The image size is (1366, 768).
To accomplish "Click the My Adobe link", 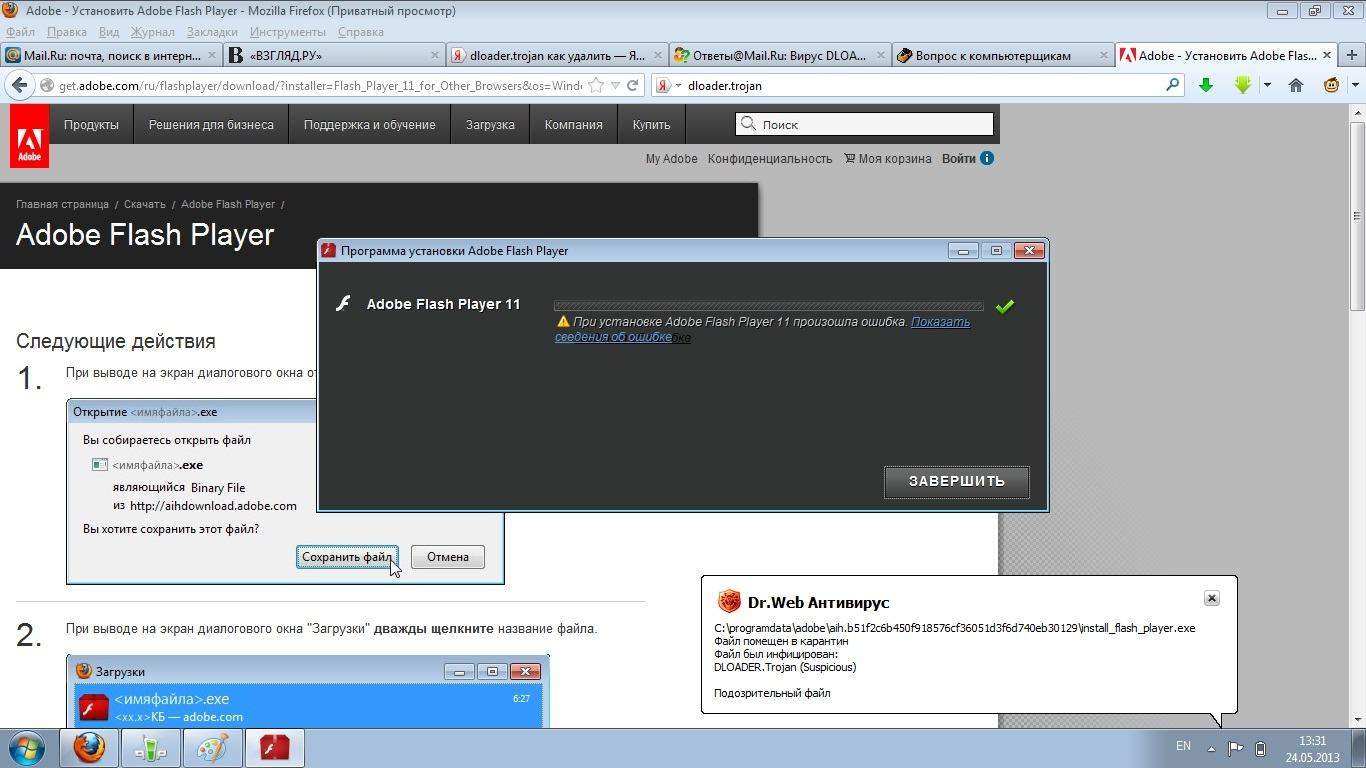I will [672, 158].
